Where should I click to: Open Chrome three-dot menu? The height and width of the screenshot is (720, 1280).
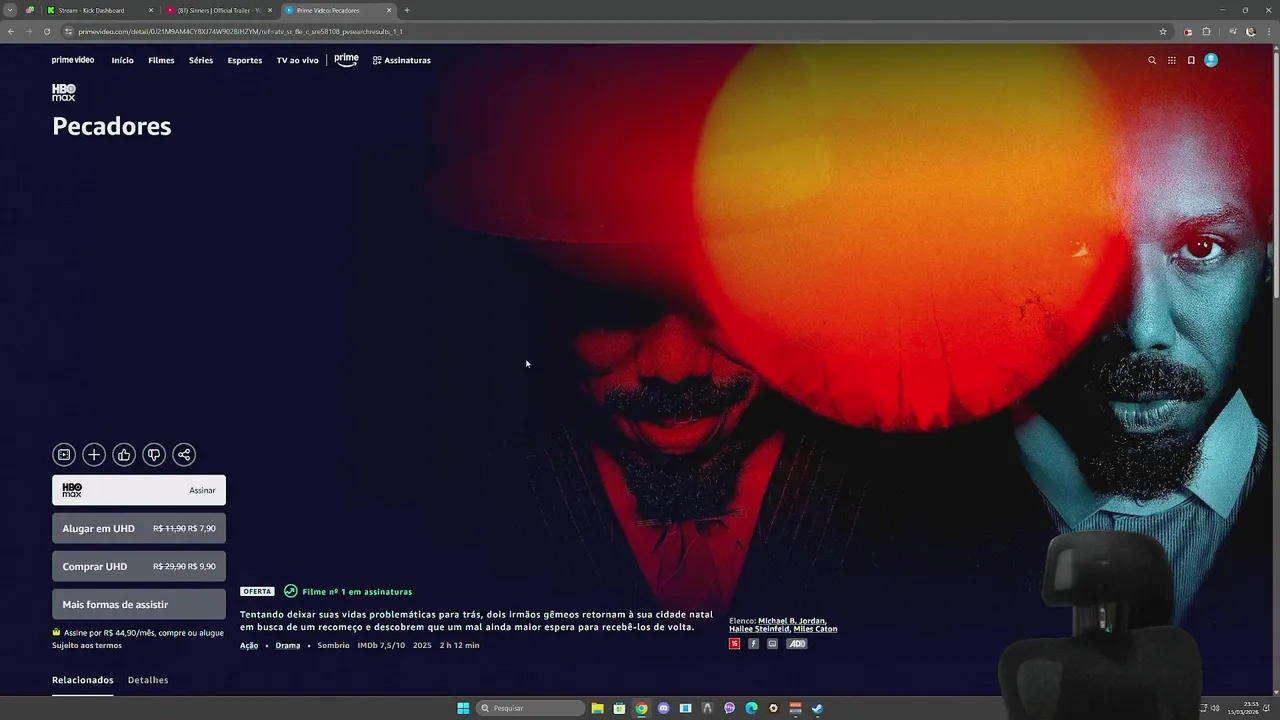(x=1268, y=31)
